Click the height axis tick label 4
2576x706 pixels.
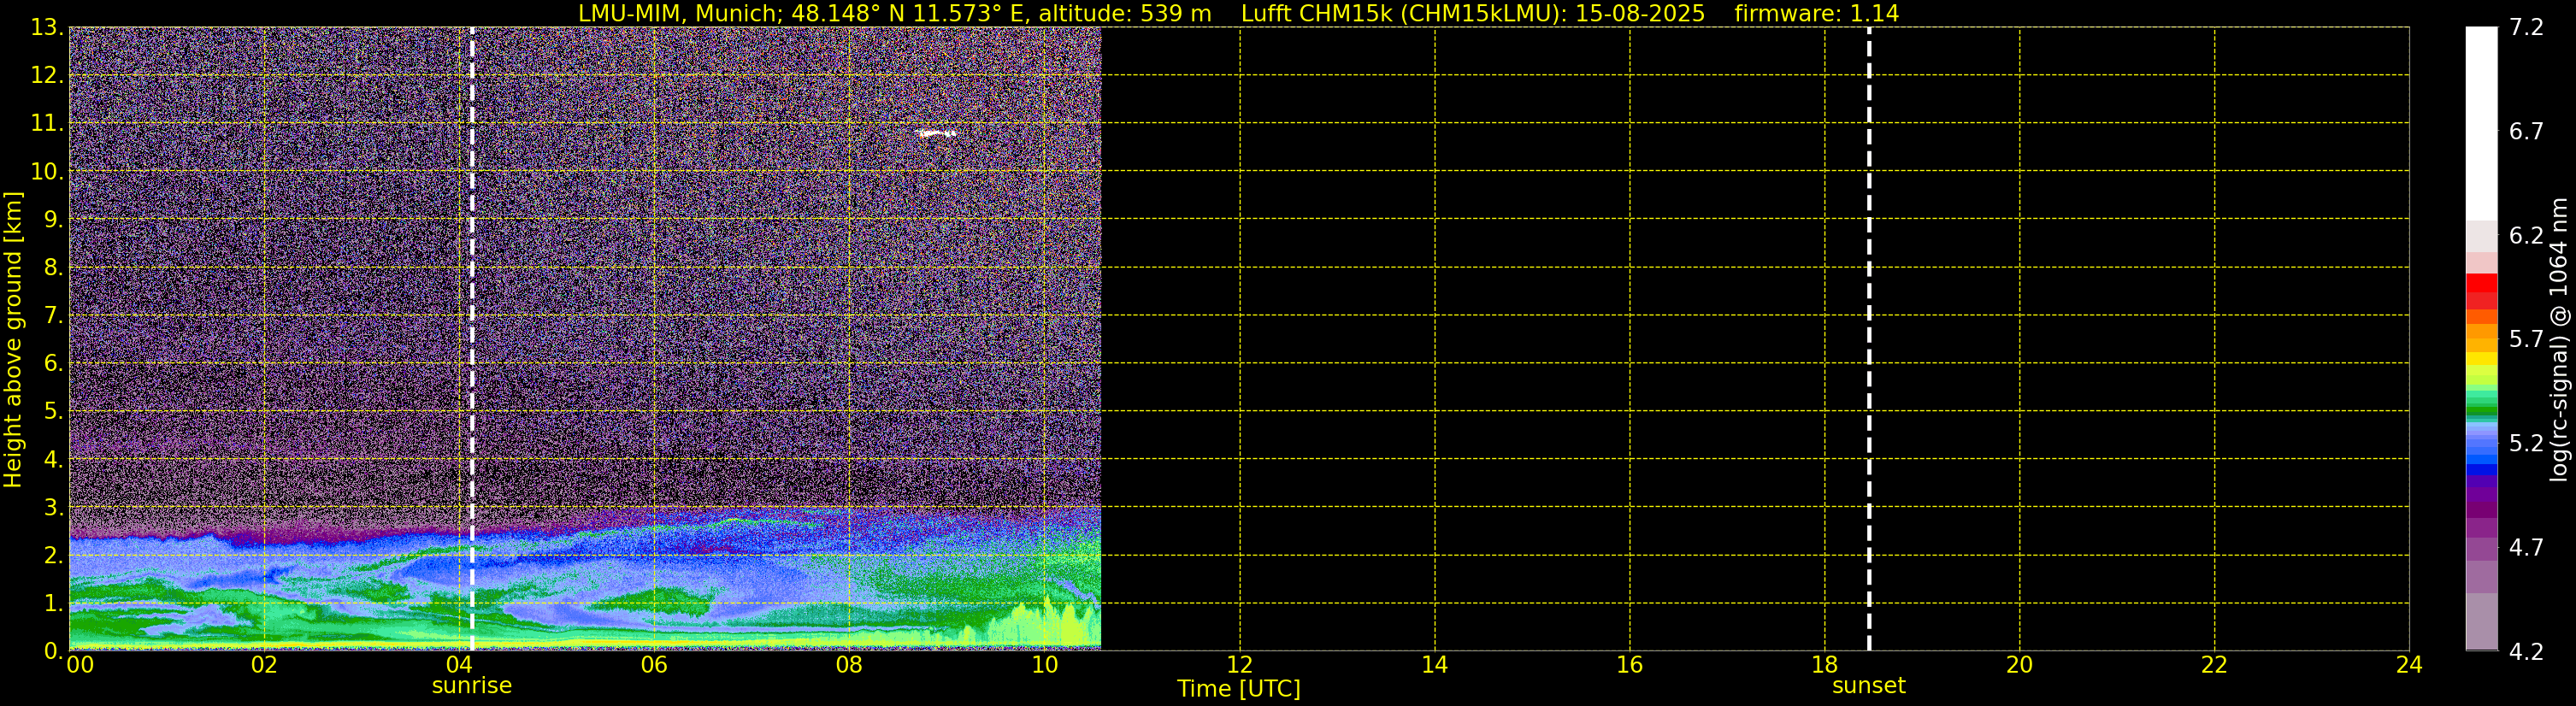[53, 459]
